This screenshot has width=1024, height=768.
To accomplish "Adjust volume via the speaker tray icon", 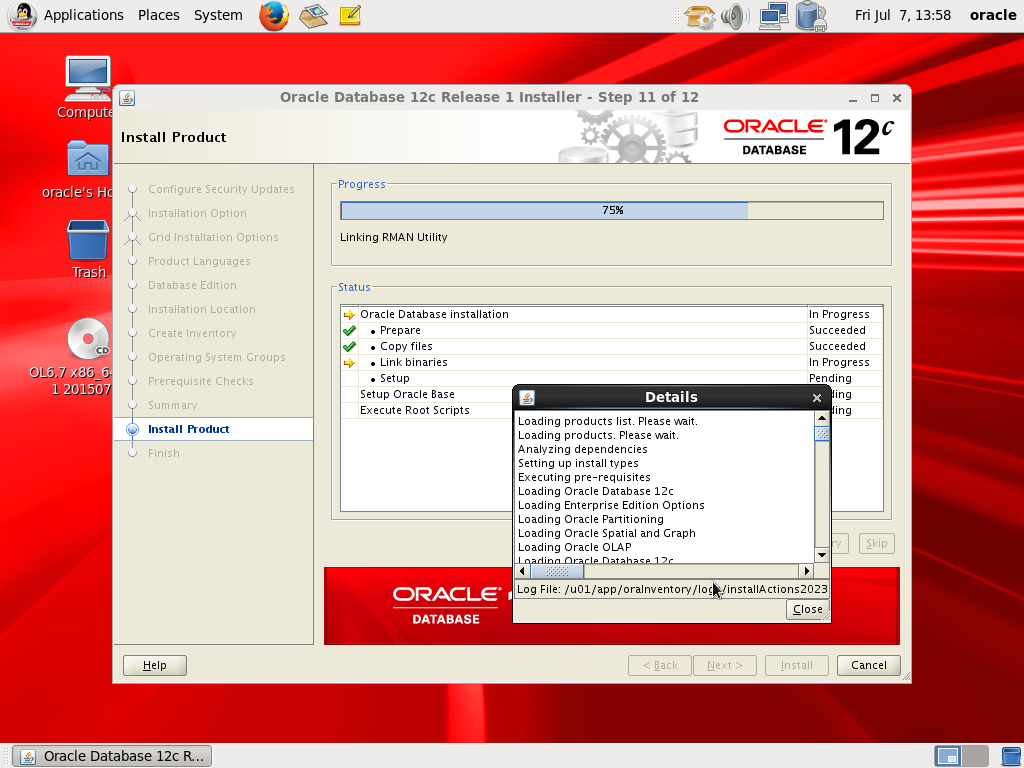I will (x=735, y=16).
